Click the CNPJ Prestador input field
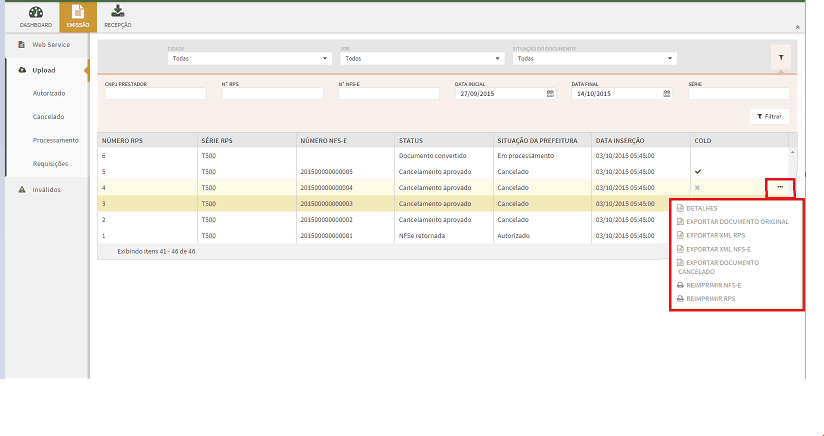Viewport: 824px width, 436px height. [155, 94]
